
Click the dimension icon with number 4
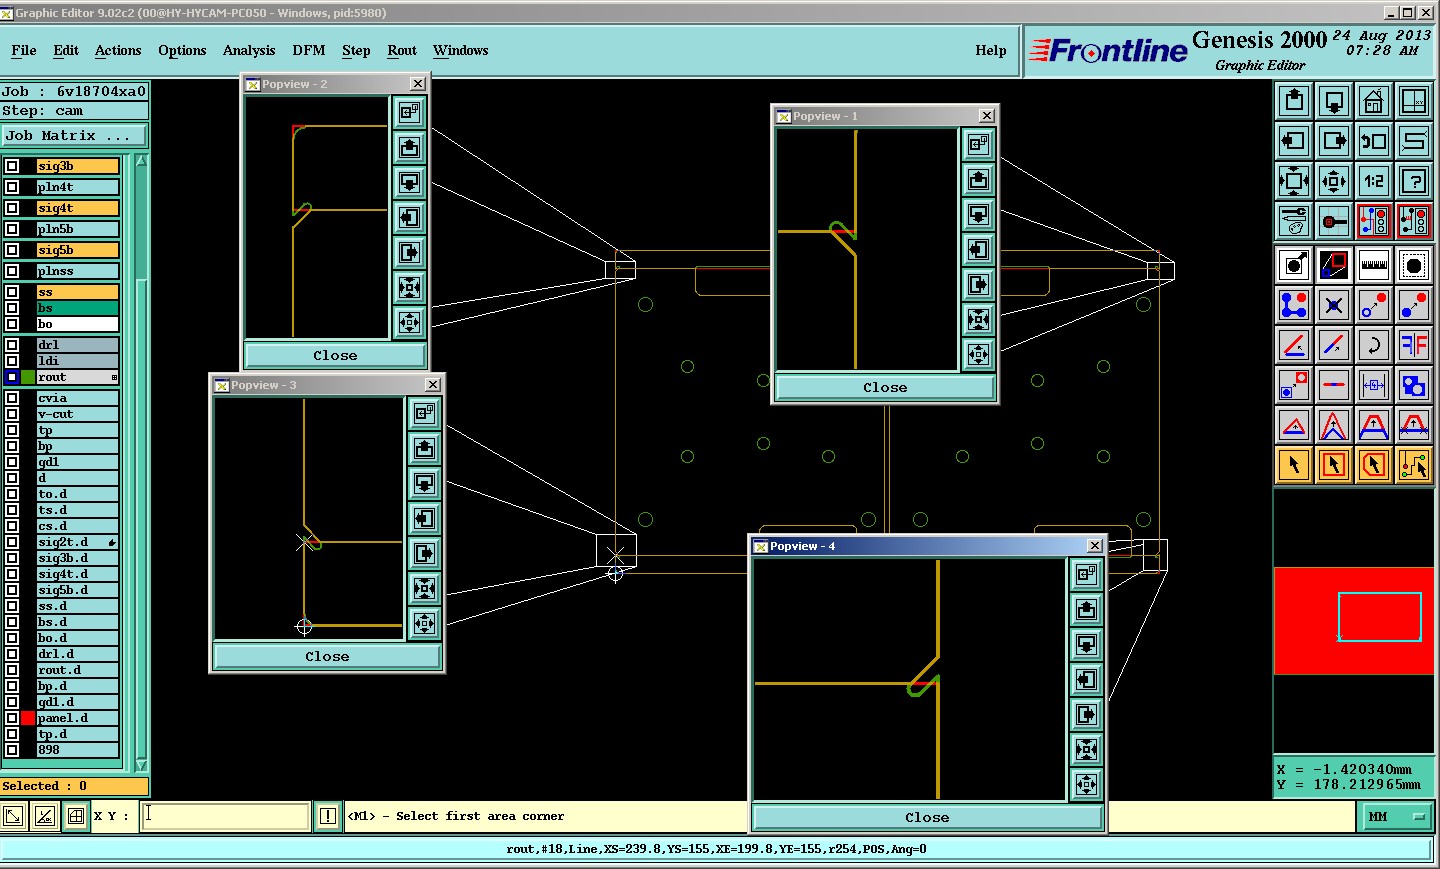[1374, 385]
